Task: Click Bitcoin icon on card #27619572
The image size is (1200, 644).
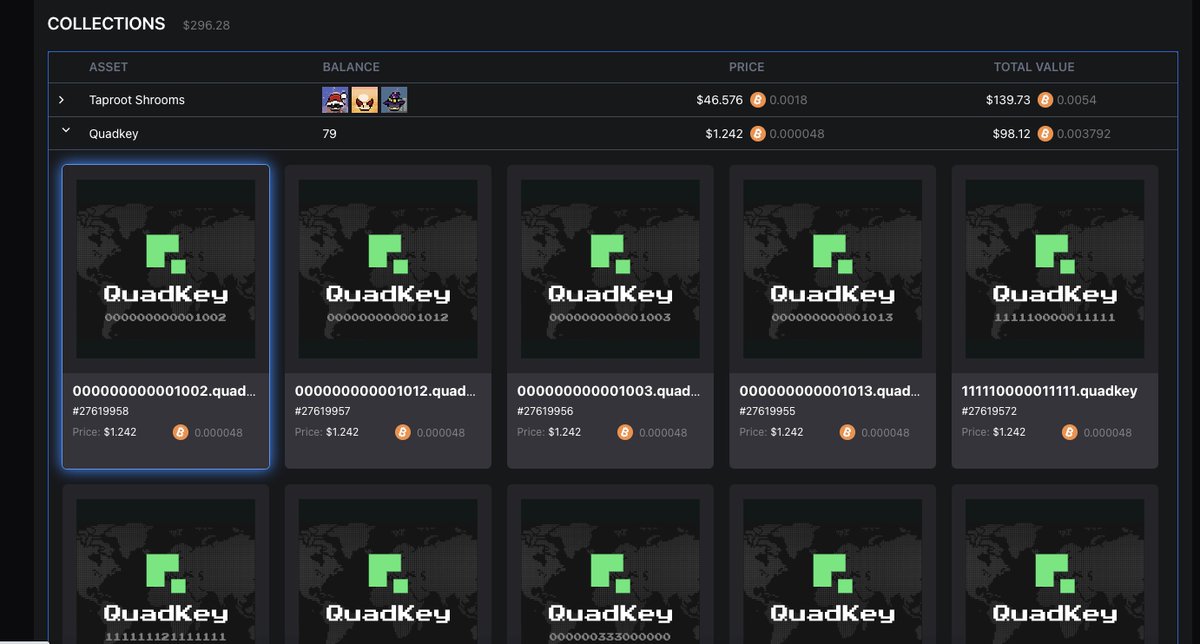Action: 1069,432
